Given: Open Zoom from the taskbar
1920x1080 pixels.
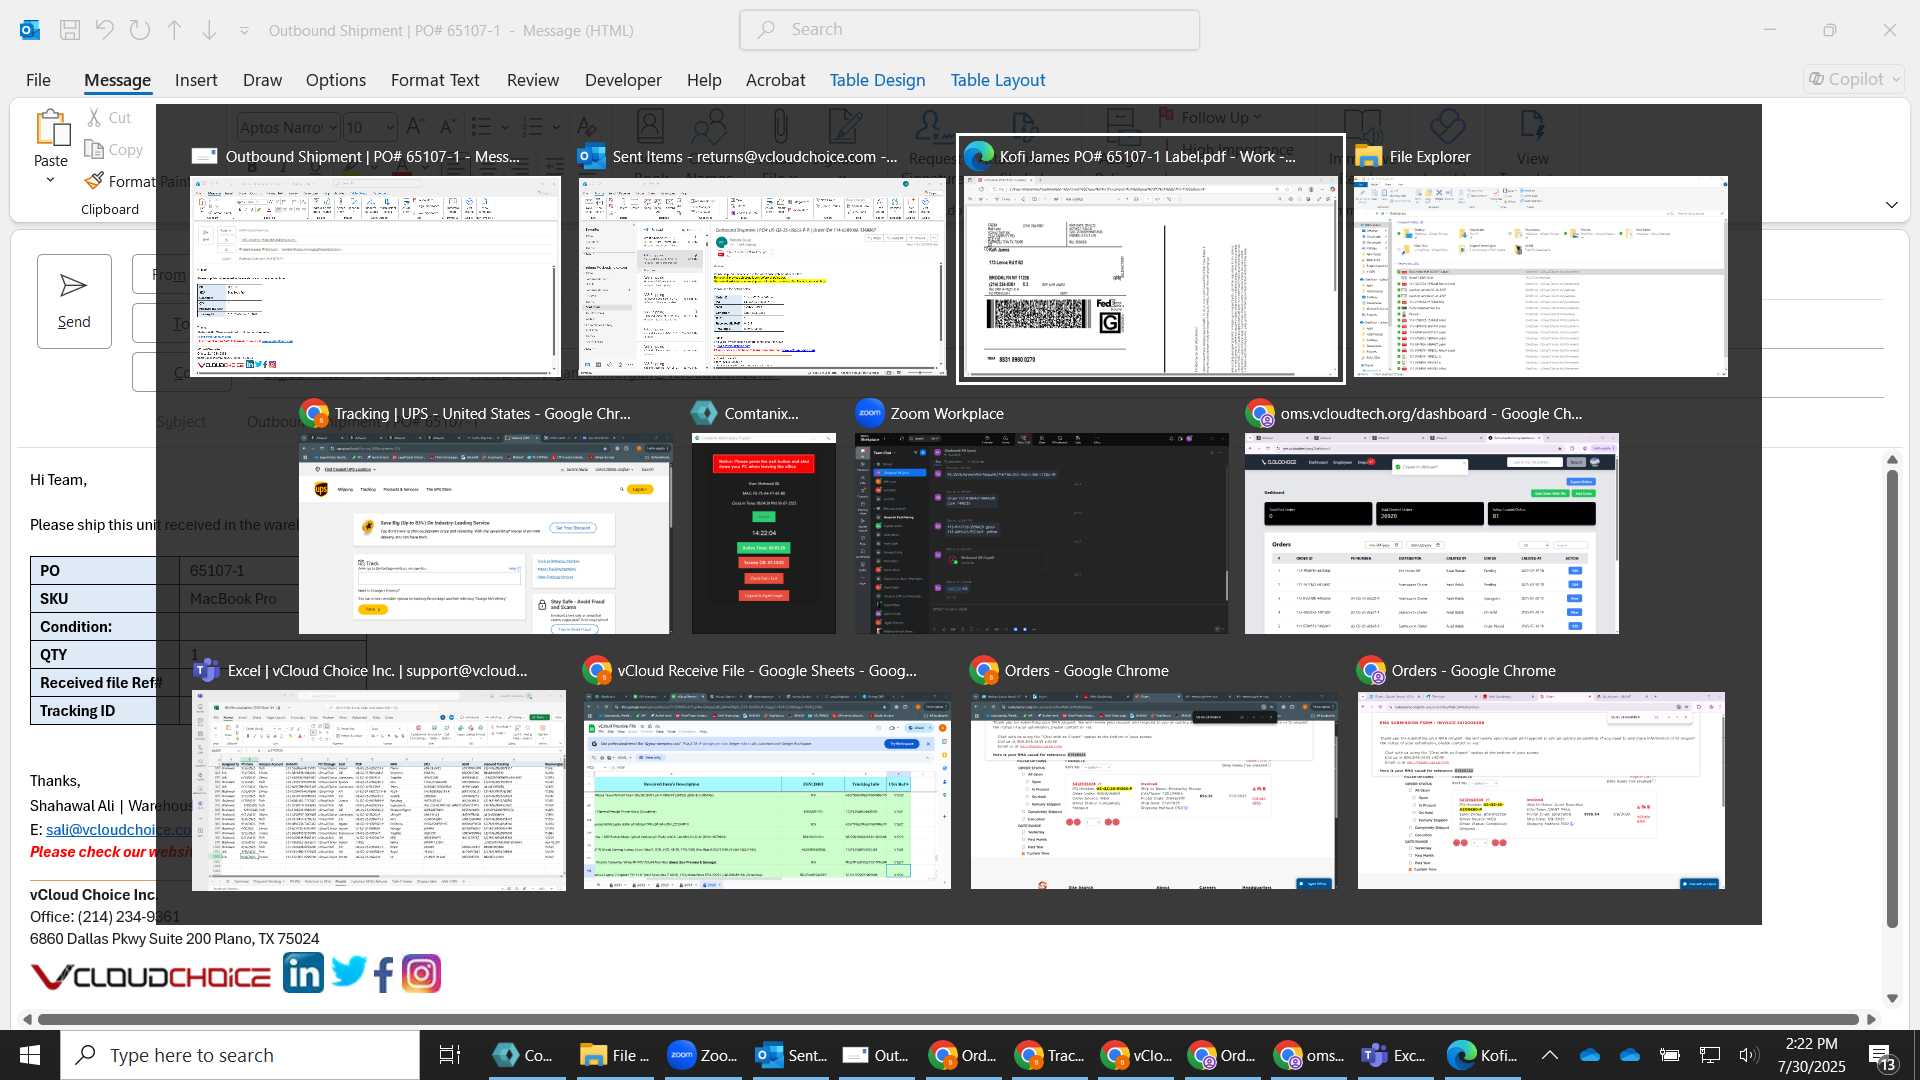Looking at the screenshot, I should [703, 1055].
